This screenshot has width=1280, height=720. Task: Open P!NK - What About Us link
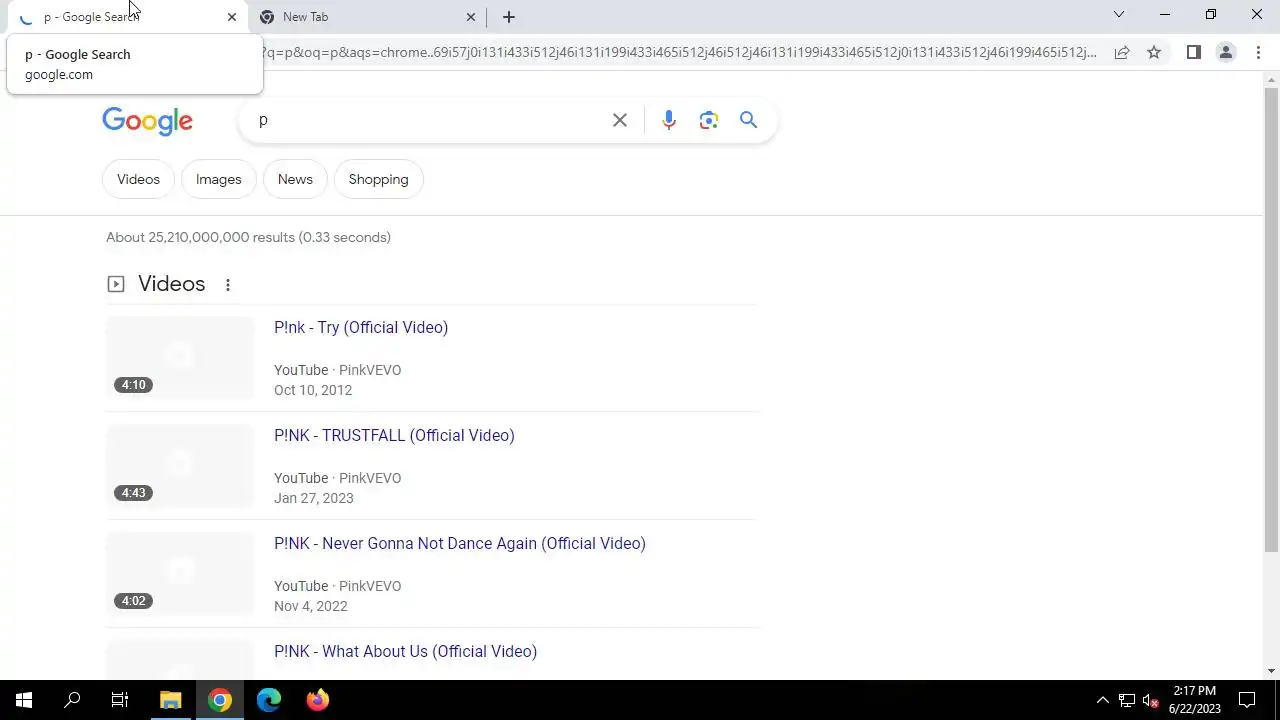click(405, 651)
